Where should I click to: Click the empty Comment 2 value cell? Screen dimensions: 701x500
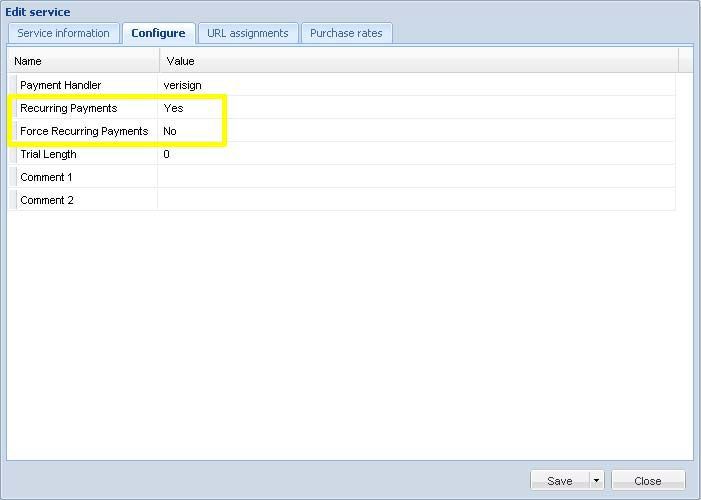coord(416,200)
